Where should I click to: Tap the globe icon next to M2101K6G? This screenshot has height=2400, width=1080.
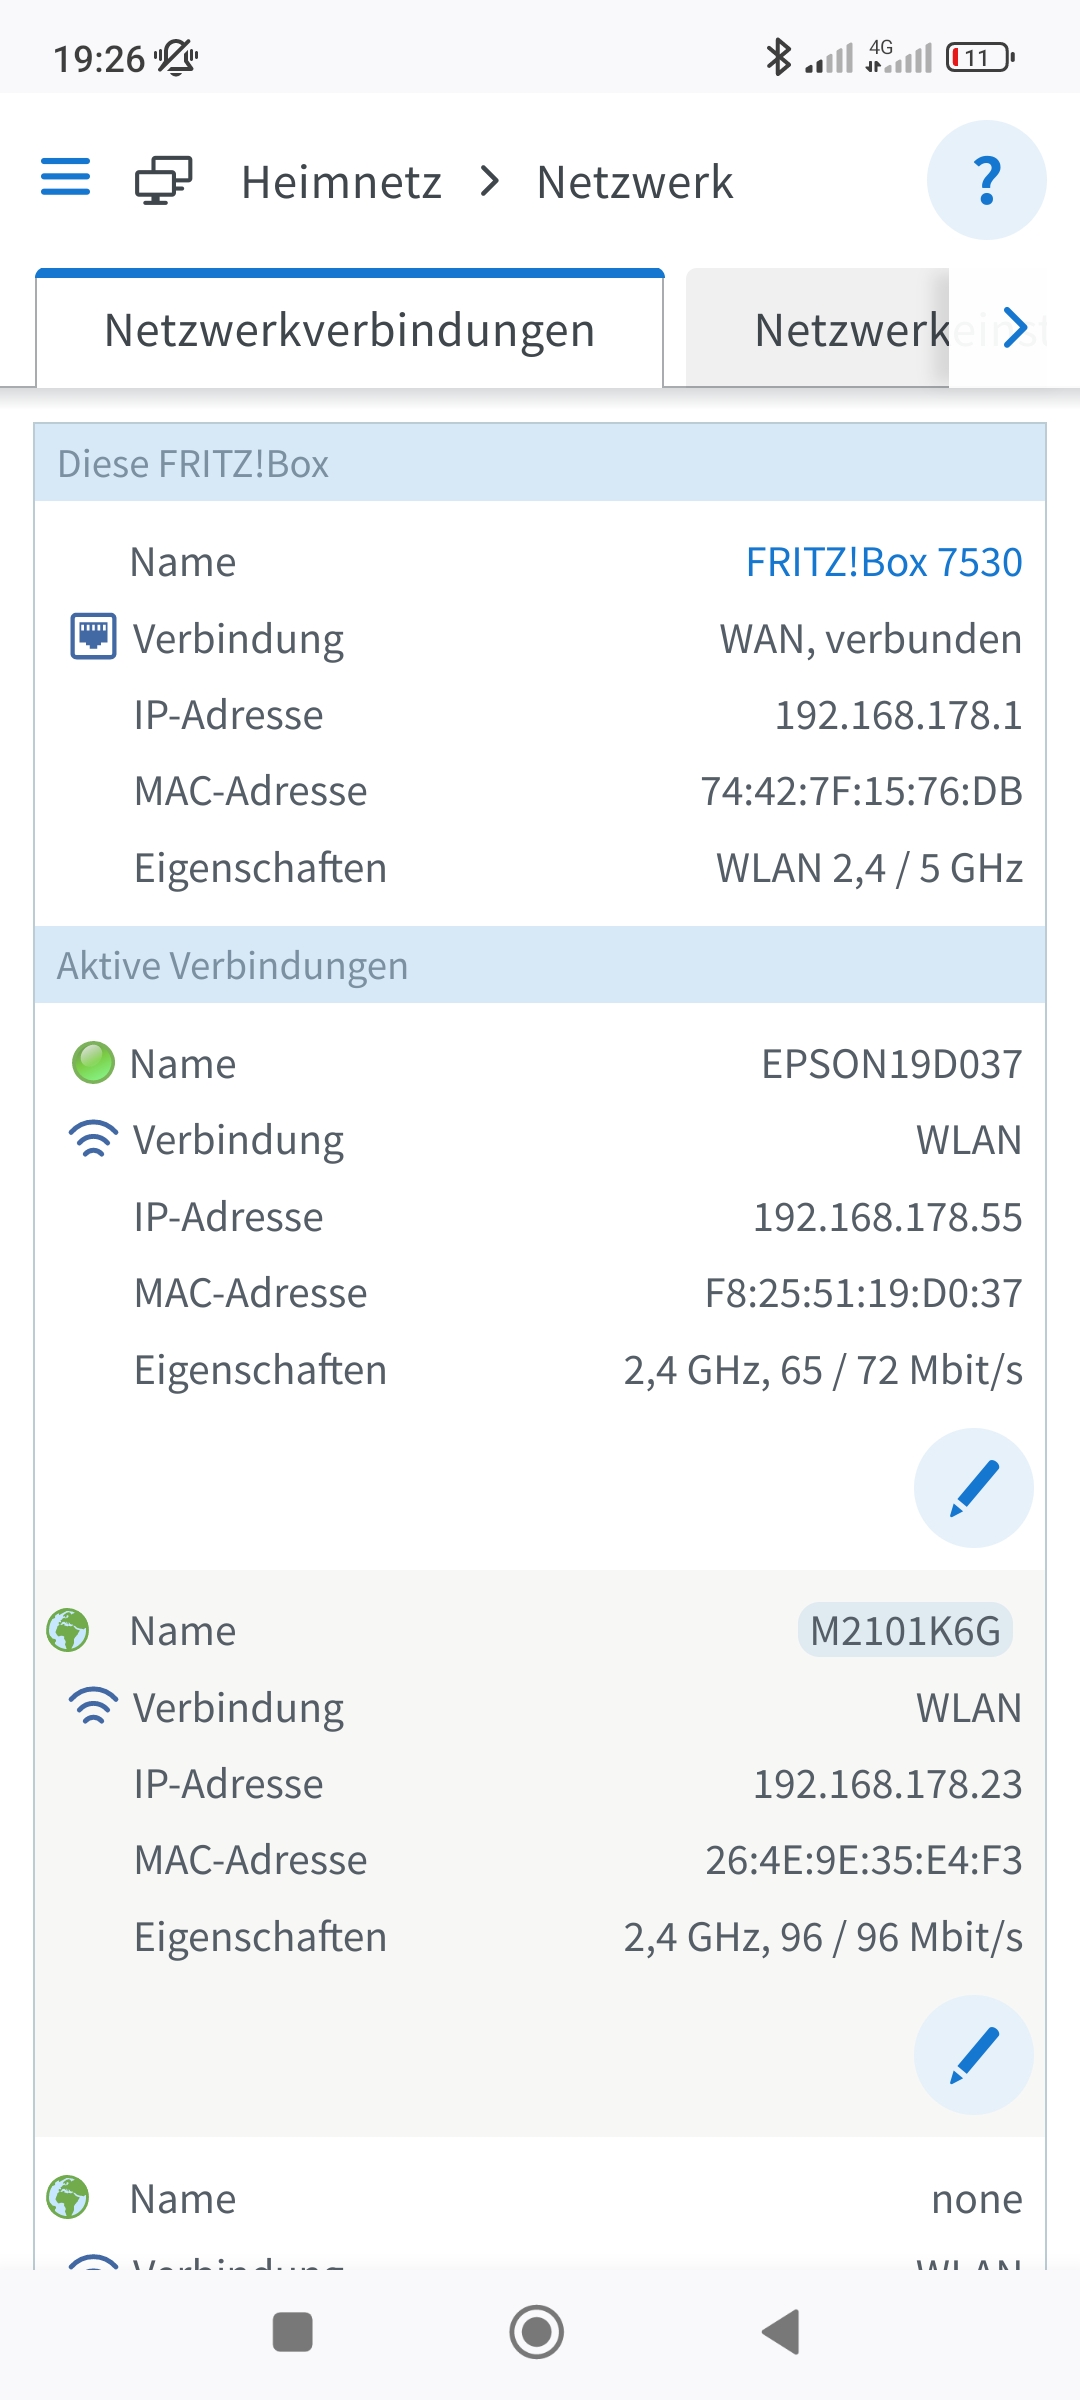(68, 1630)
